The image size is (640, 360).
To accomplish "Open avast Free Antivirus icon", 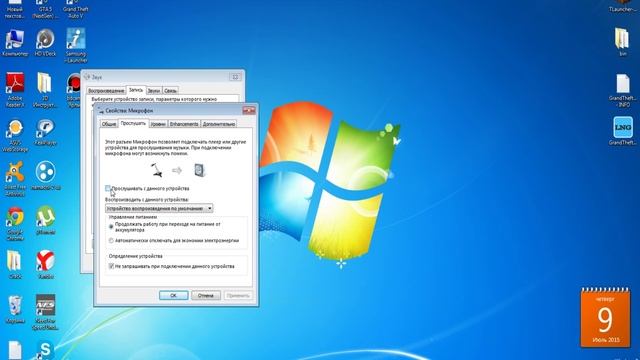I will click(15, 179).
